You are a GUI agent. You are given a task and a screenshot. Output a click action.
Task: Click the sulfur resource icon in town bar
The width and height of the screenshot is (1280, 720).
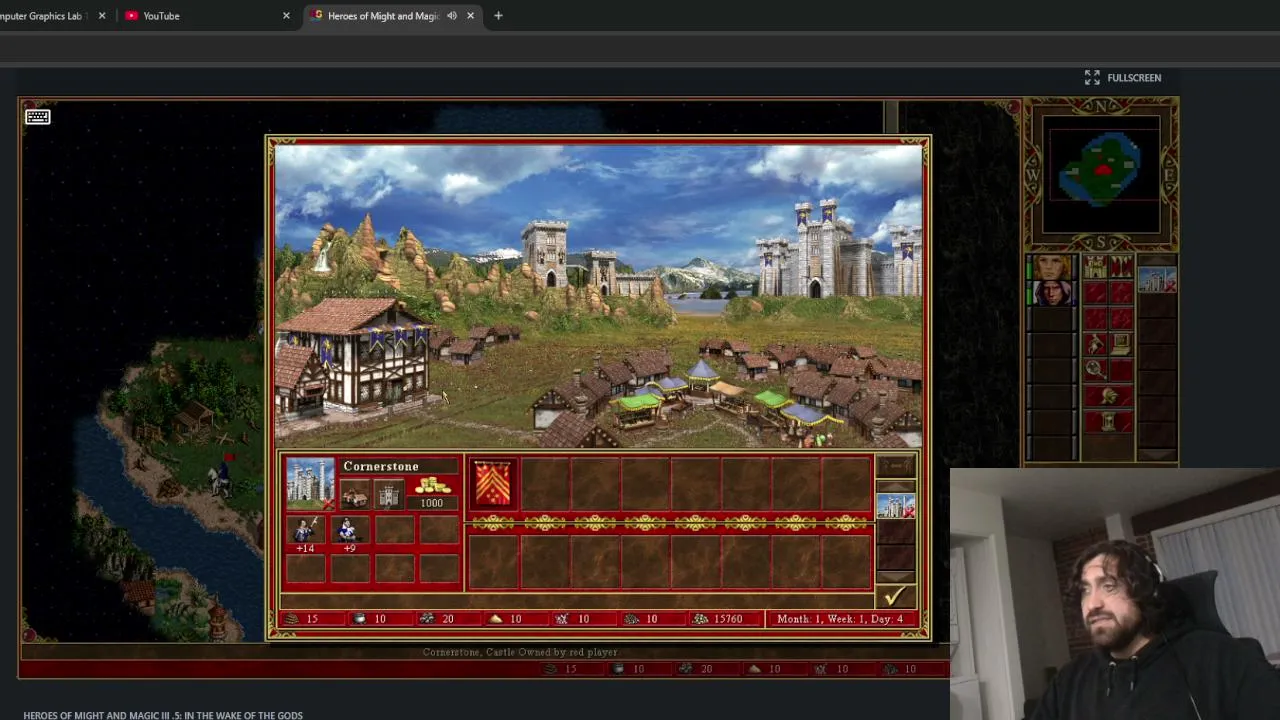pos(495,619)
